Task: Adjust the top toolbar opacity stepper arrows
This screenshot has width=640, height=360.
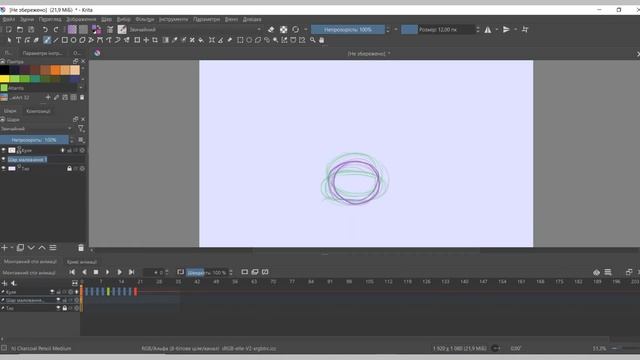Action: coord(388,29)
